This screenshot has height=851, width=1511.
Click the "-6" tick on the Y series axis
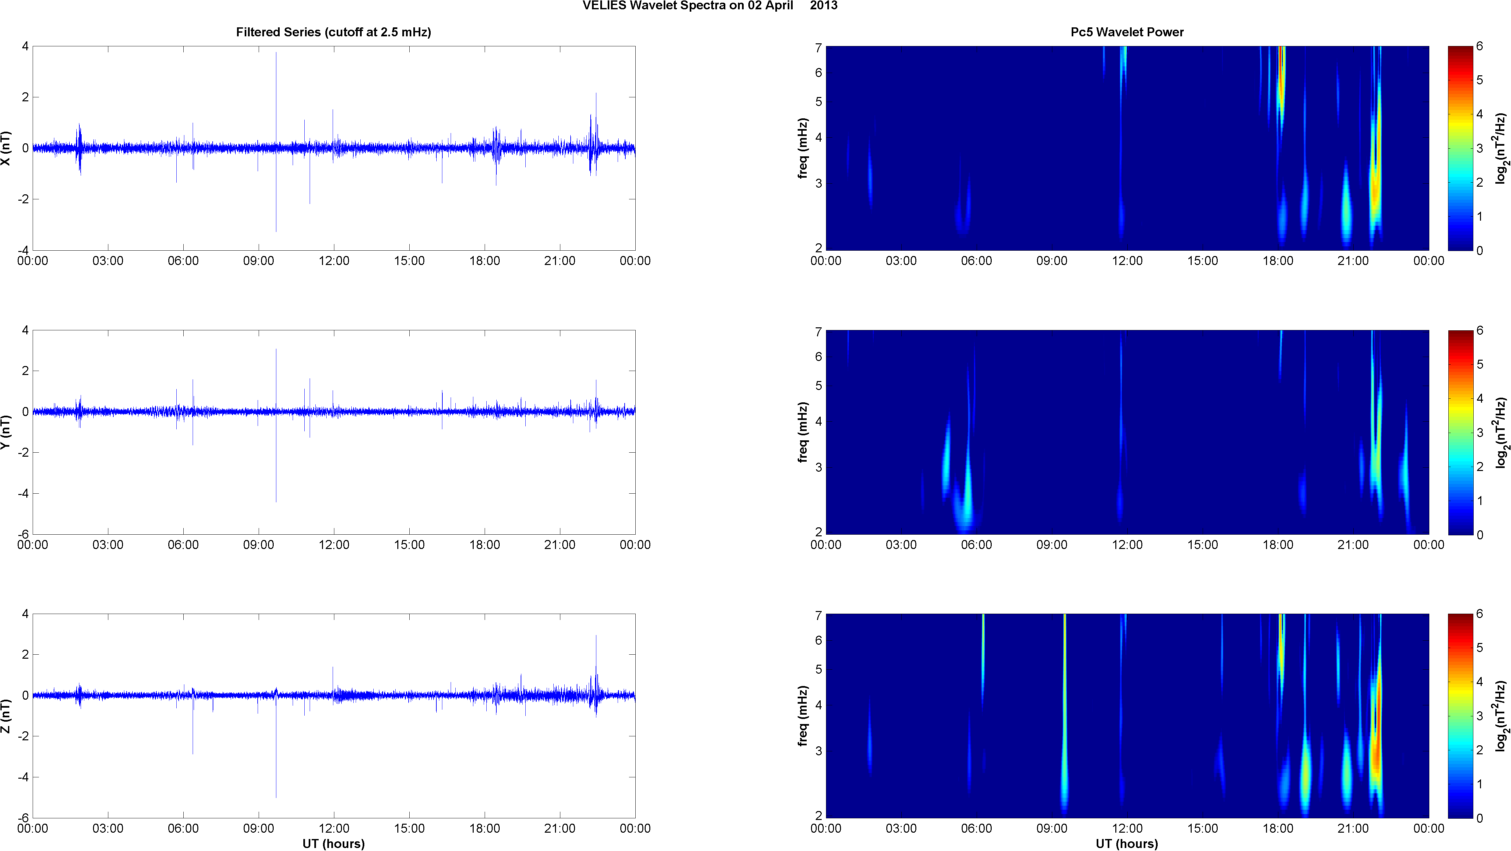pos(23,534)
